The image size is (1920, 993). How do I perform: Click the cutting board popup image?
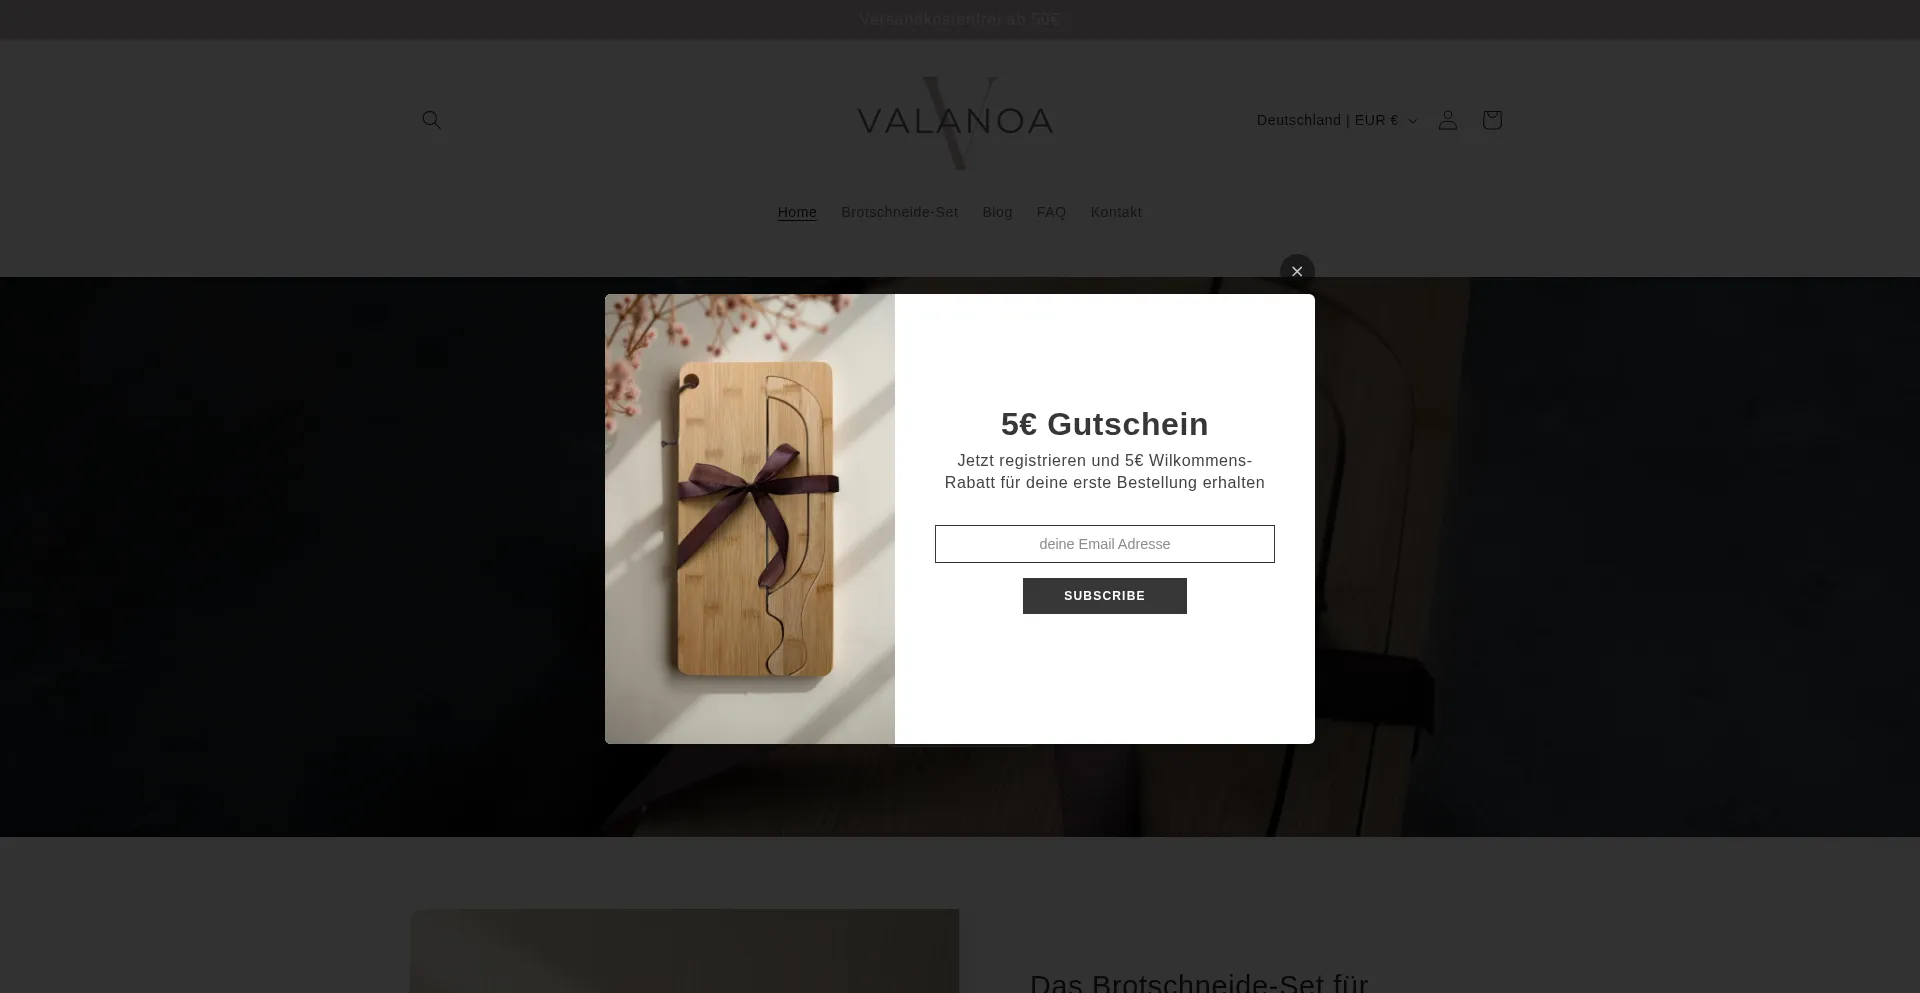[x=750, y=519]
